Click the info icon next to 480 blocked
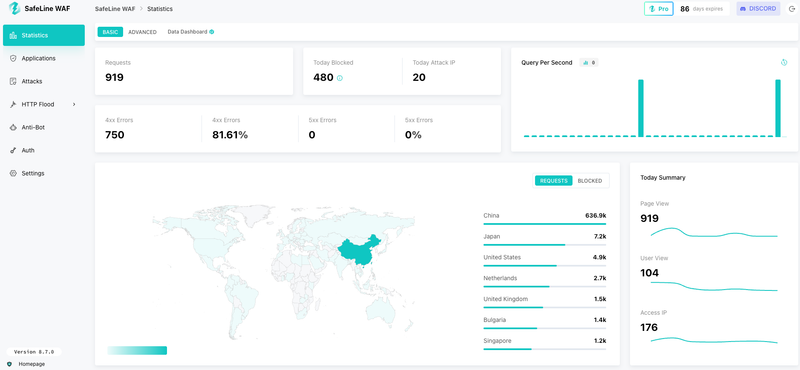 click(340, 78)
